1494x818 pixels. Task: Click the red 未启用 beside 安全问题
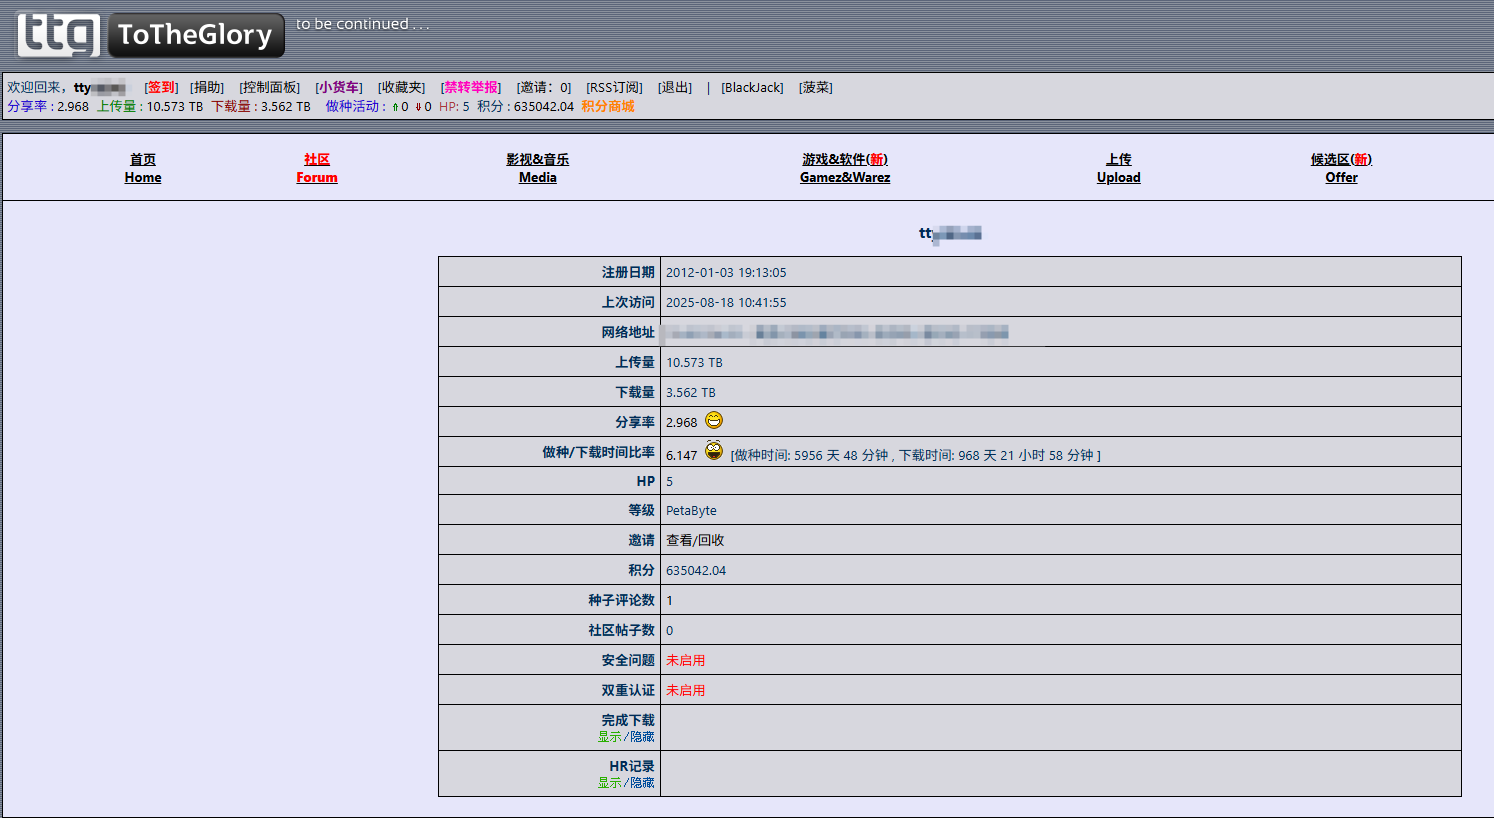(x=685, y=660)
